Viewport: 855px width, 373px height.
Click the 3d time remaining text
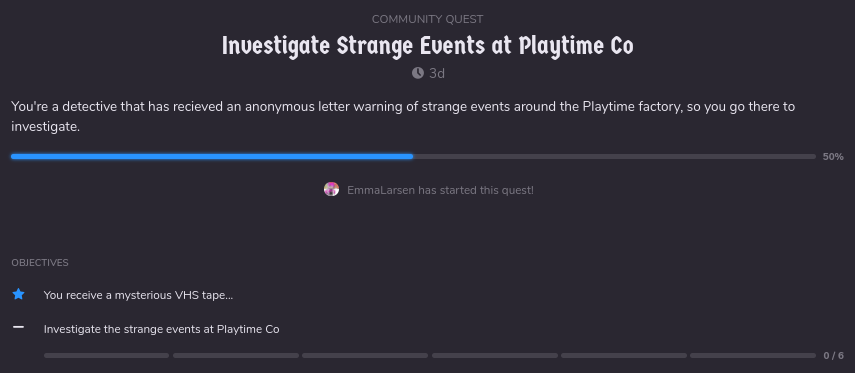[x=437, y=73]
